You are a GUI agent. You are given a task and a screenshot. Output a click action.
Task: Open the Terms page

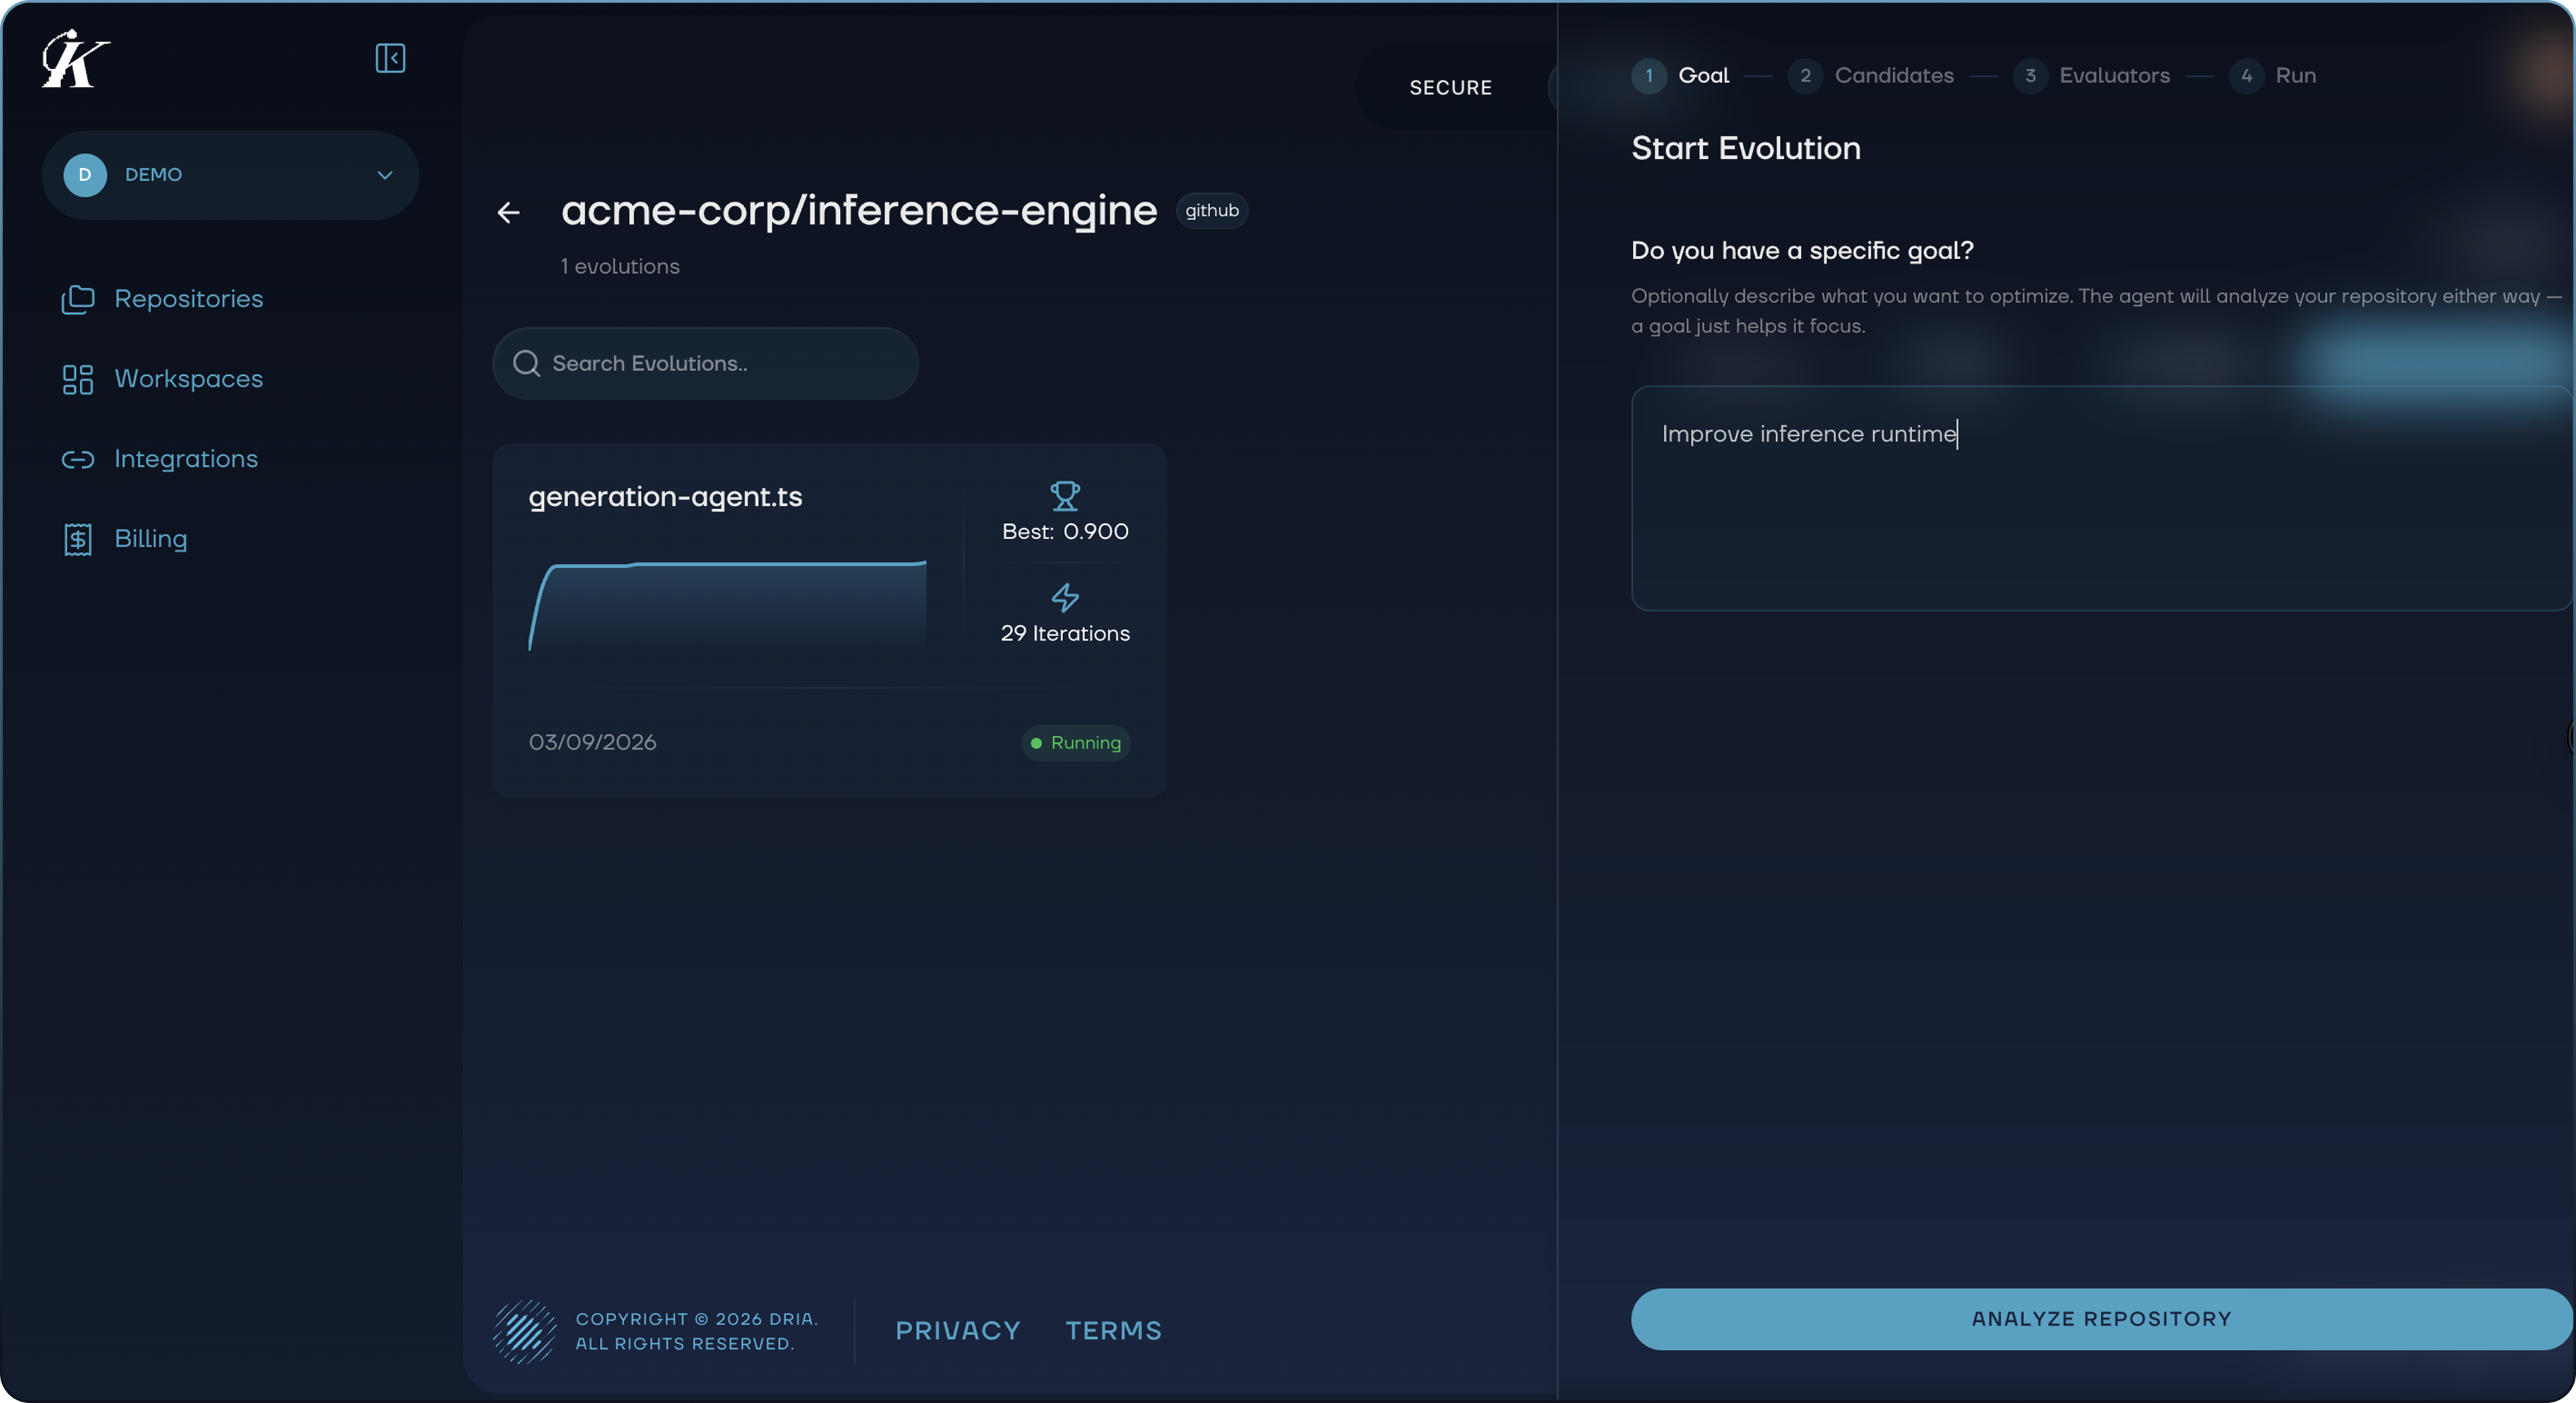[x=1113, y=1330]
